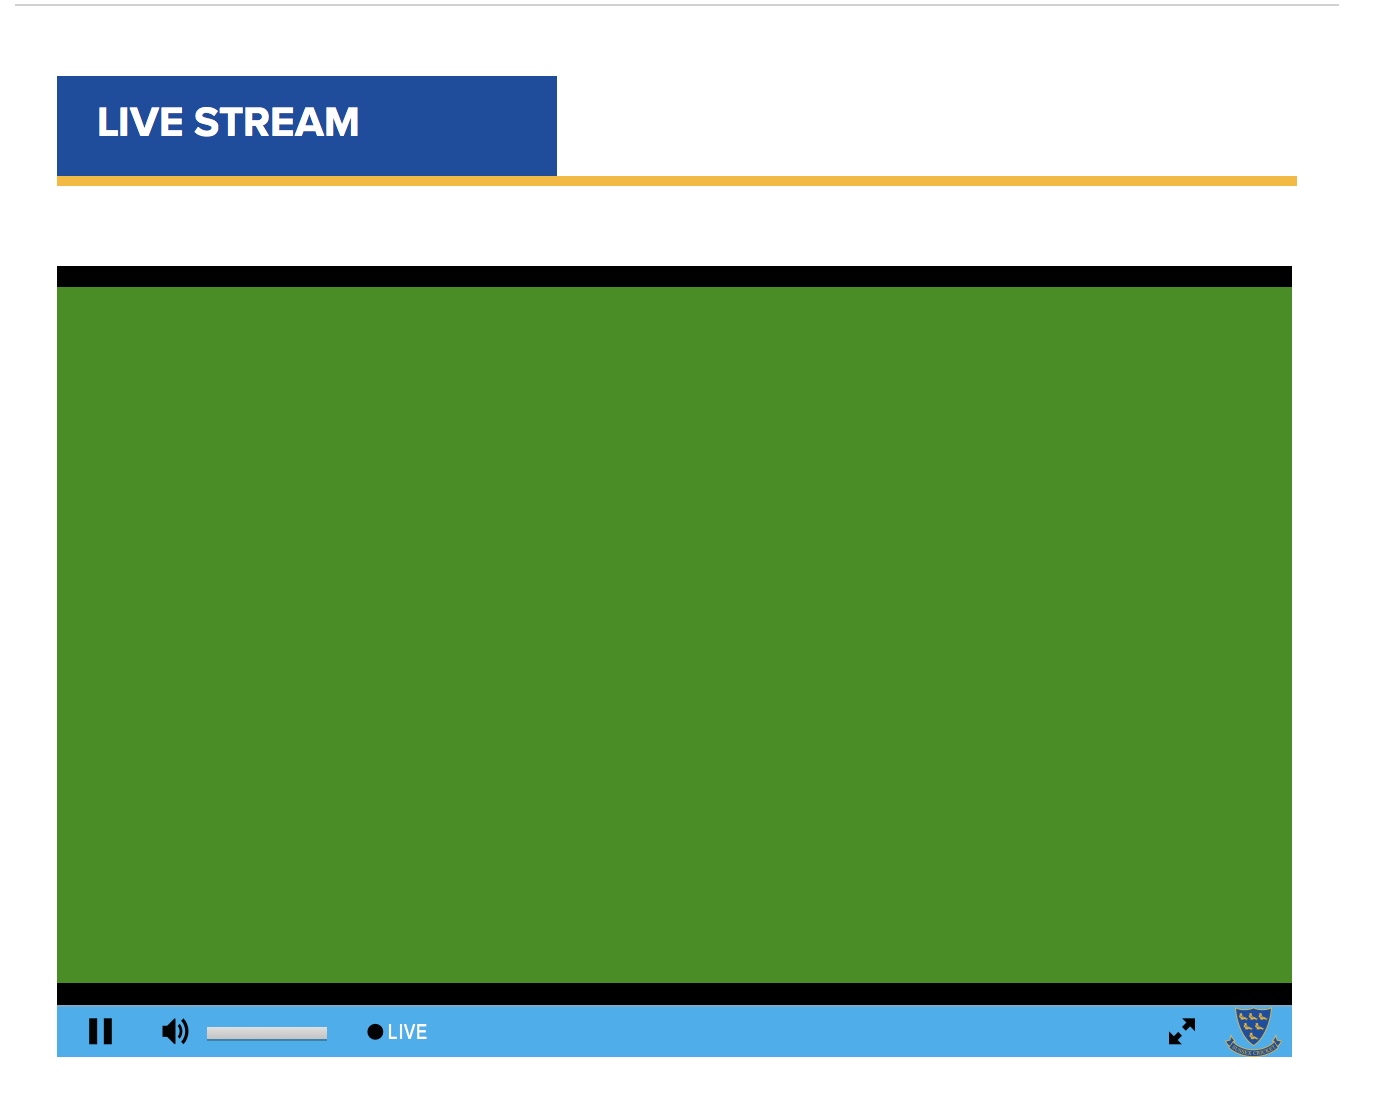Image resolution: width=1376 pixels, height=1104 pixels.
Task: Click the Sussex Cricket crest logo
Action: tap(1253, 1031)
